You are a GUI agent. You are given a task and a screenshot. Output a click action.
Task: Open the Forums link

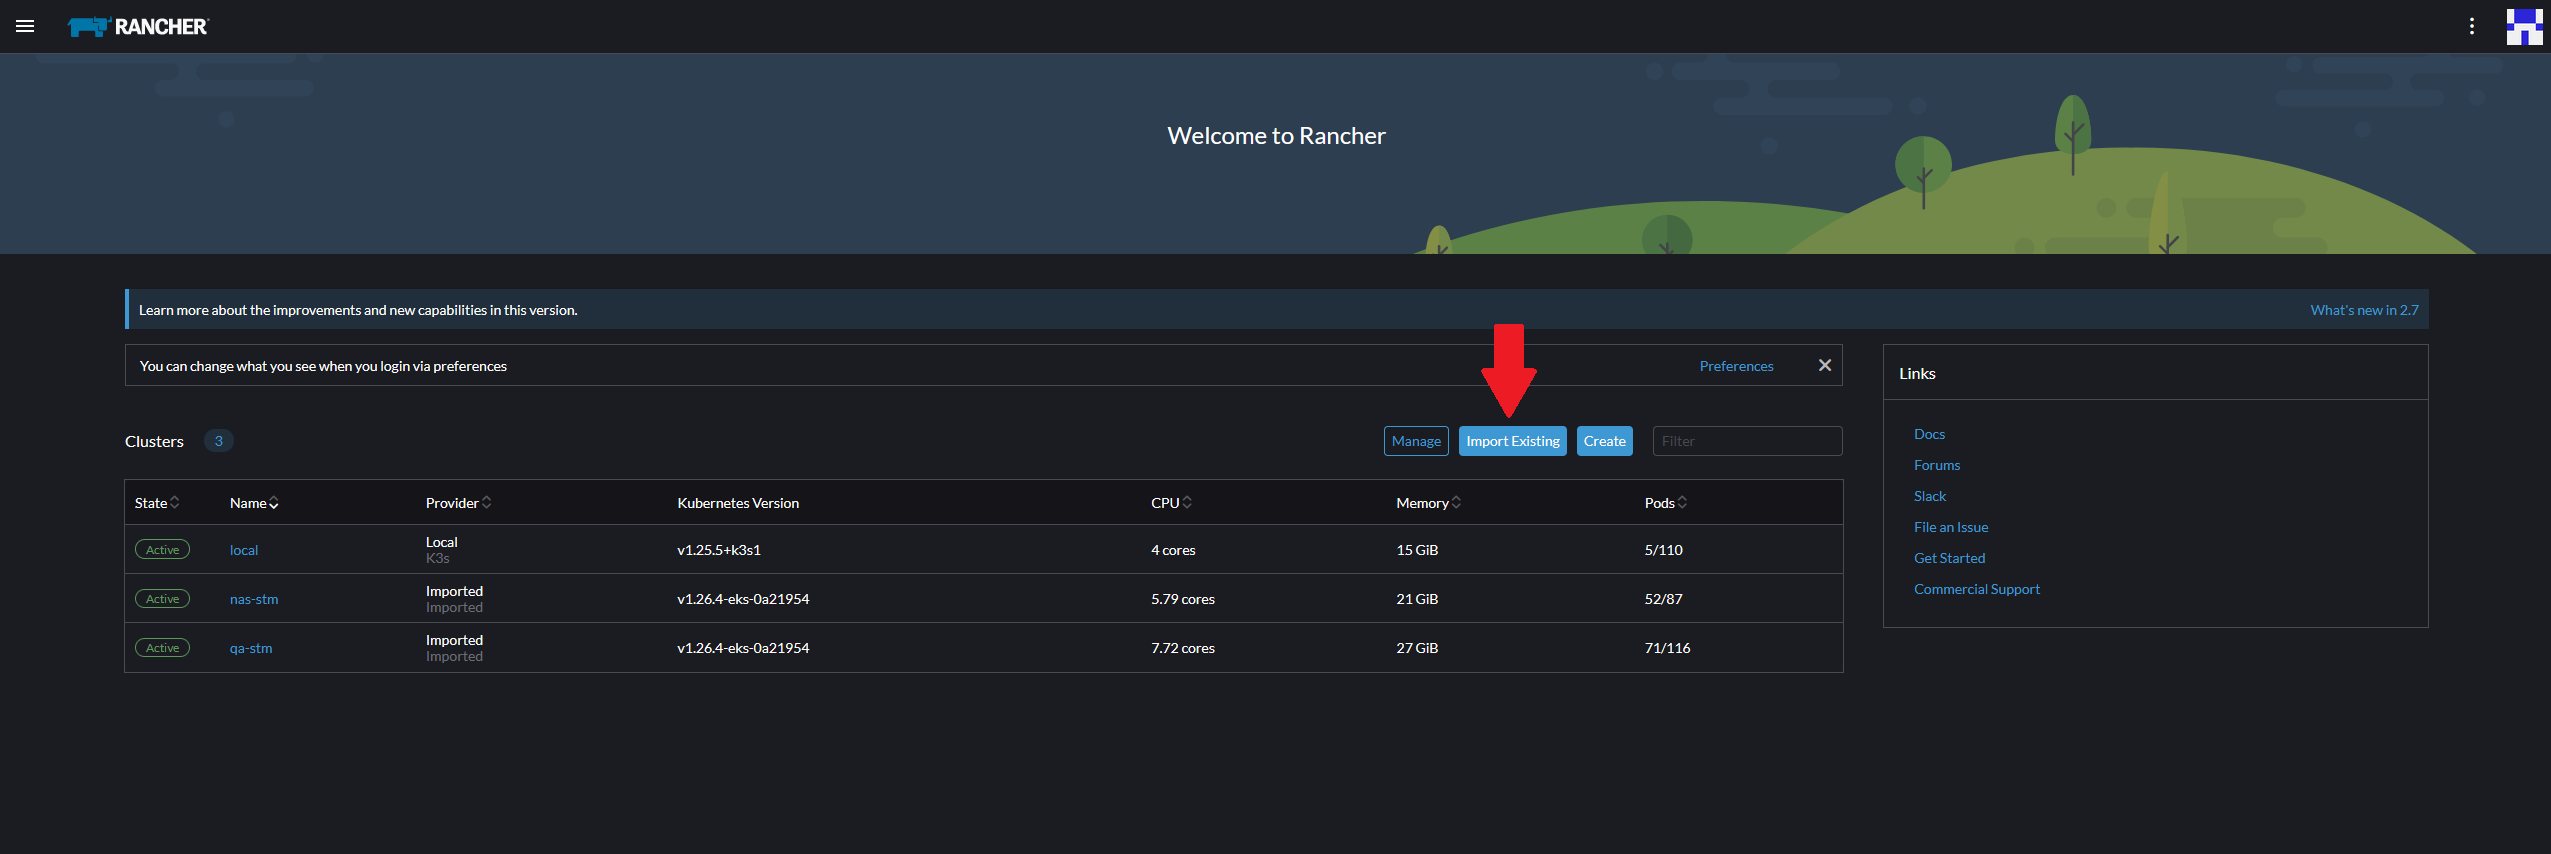(x=1937, y=465)
